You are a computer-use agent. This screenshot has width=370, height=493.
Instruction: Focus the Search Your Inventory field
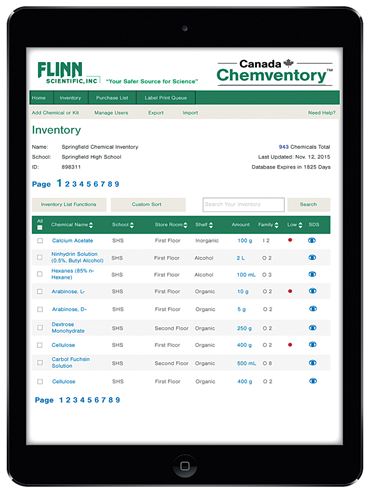click(x=243, y=204)
